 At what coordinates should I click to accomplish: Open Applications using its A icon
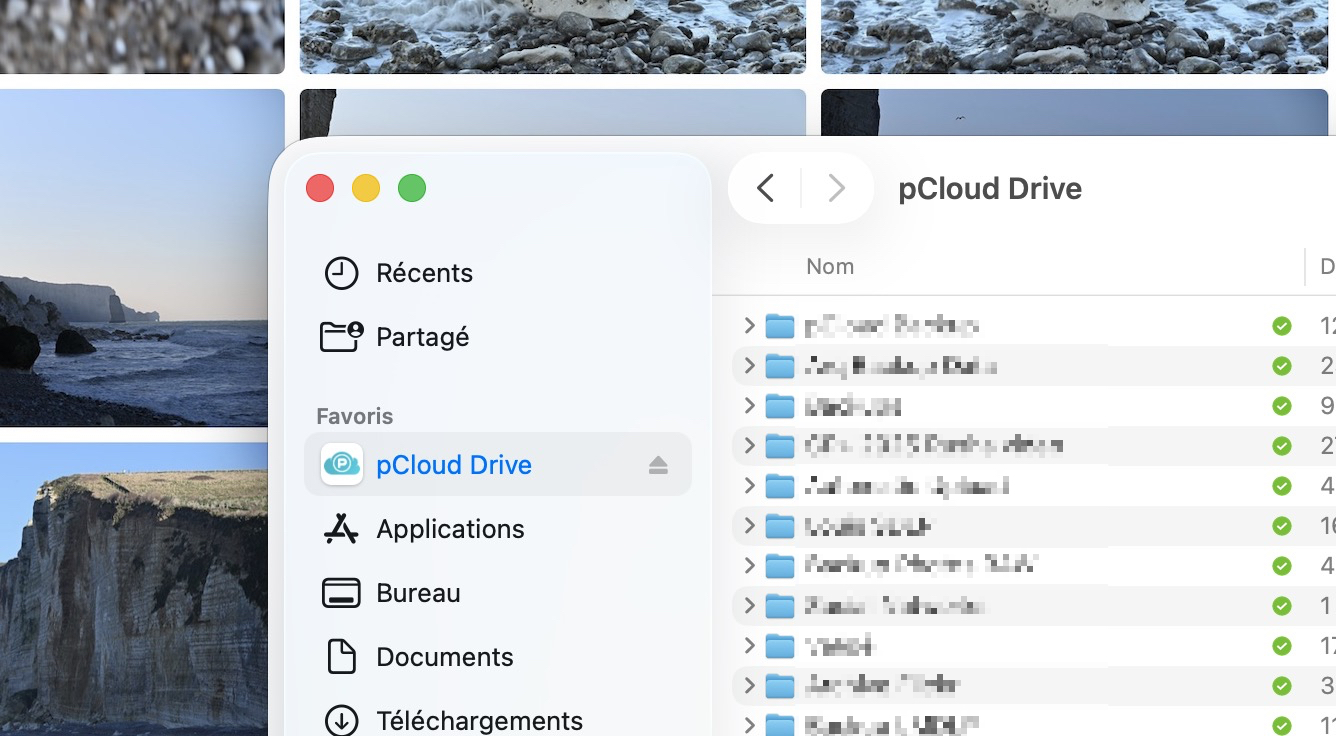[x=341, y=528]
